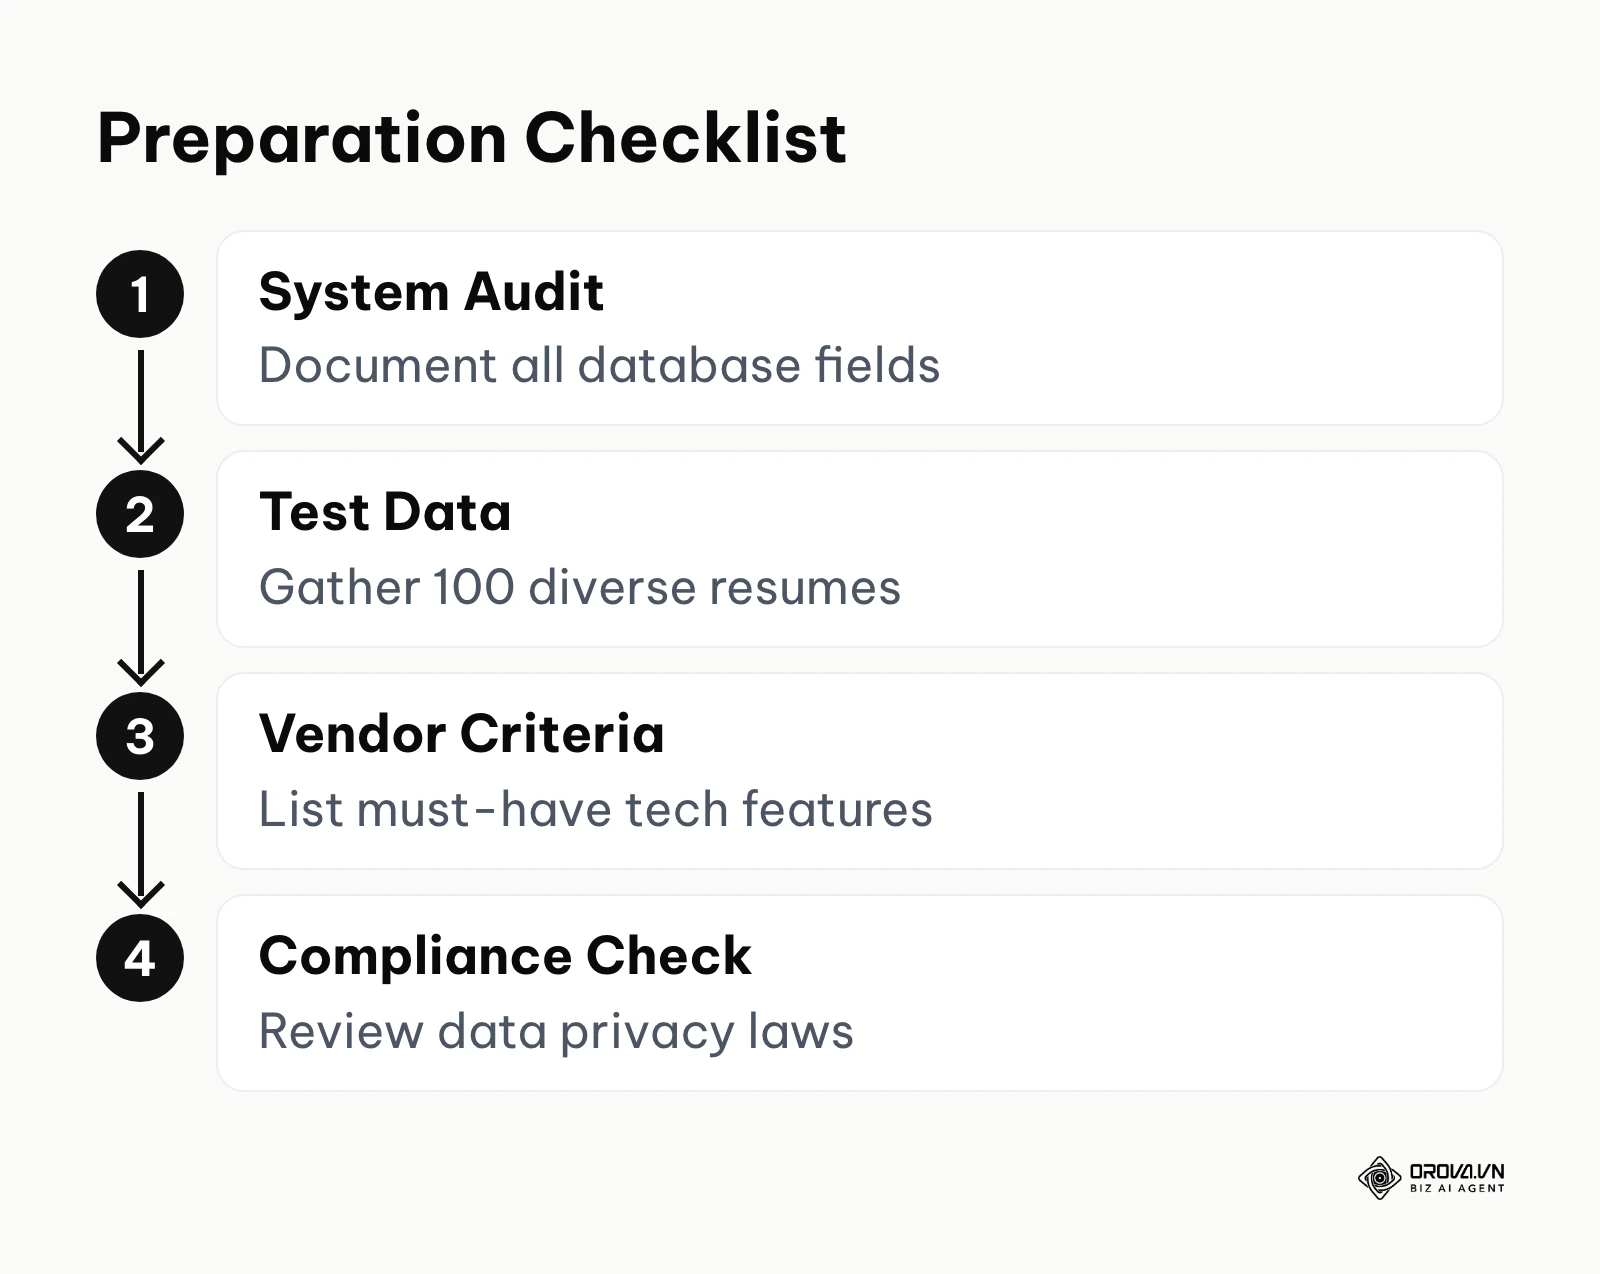Screen dimensions: 1600x1274
Task: Click "Document all database fields" text
Action: pos(599,365)
